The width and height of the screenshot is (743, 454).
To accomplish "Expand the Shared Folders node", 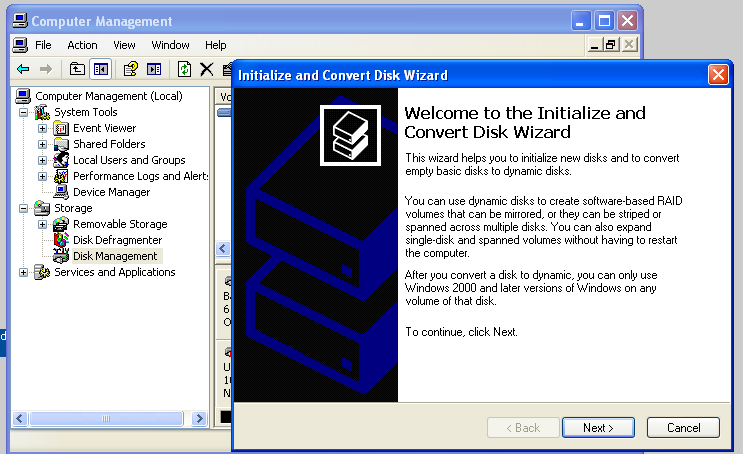I will [x=42, y=145].
